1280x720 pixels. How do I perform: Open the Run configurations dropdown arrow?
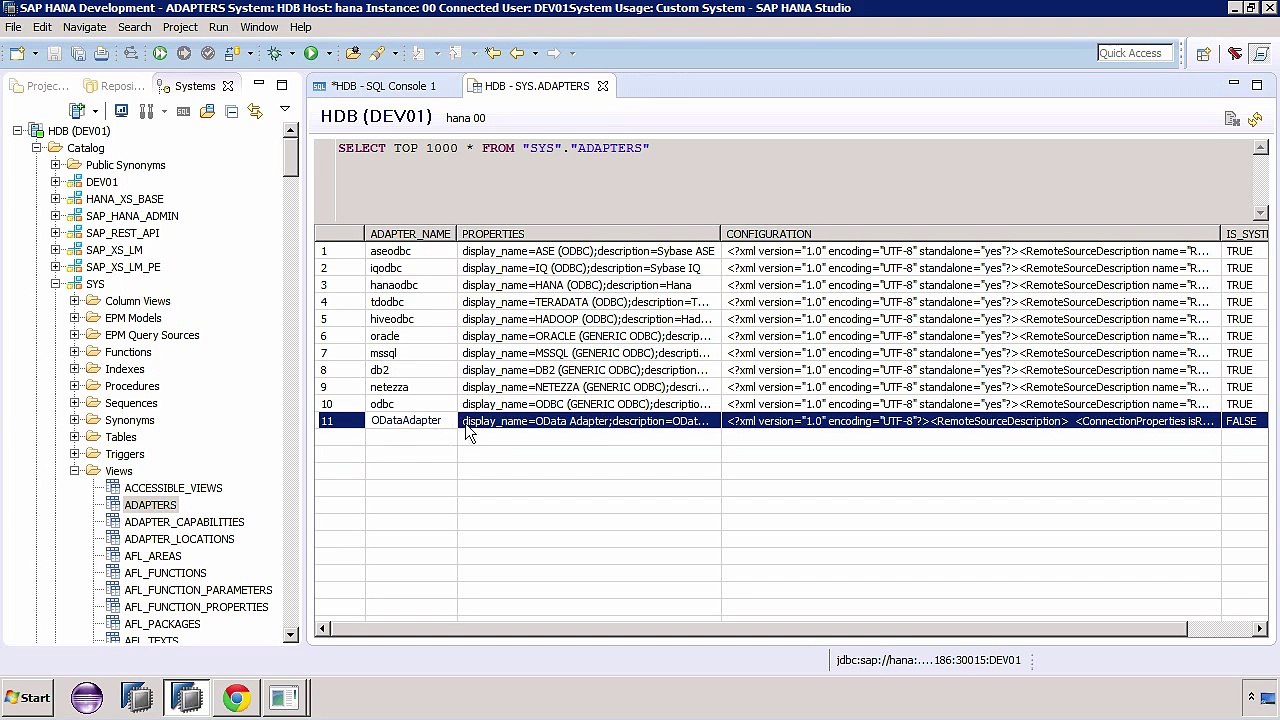point(328,54)
